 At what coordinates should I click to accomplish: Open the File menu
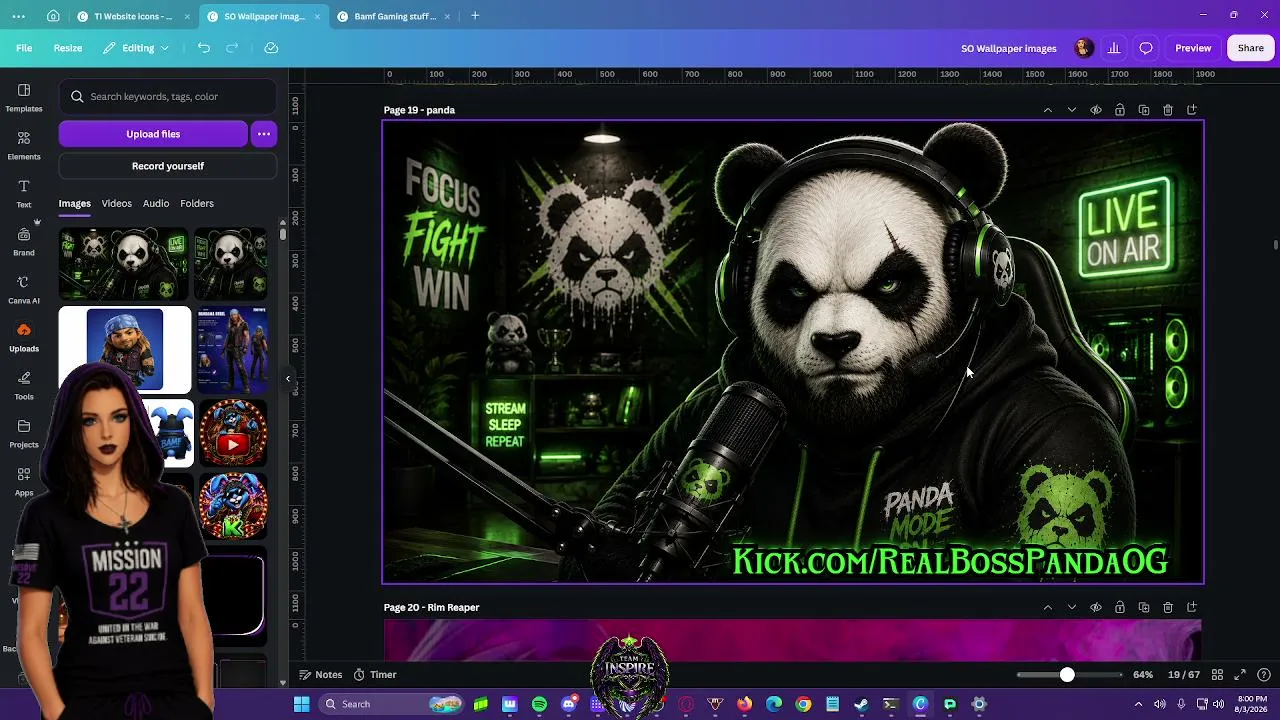24,48
